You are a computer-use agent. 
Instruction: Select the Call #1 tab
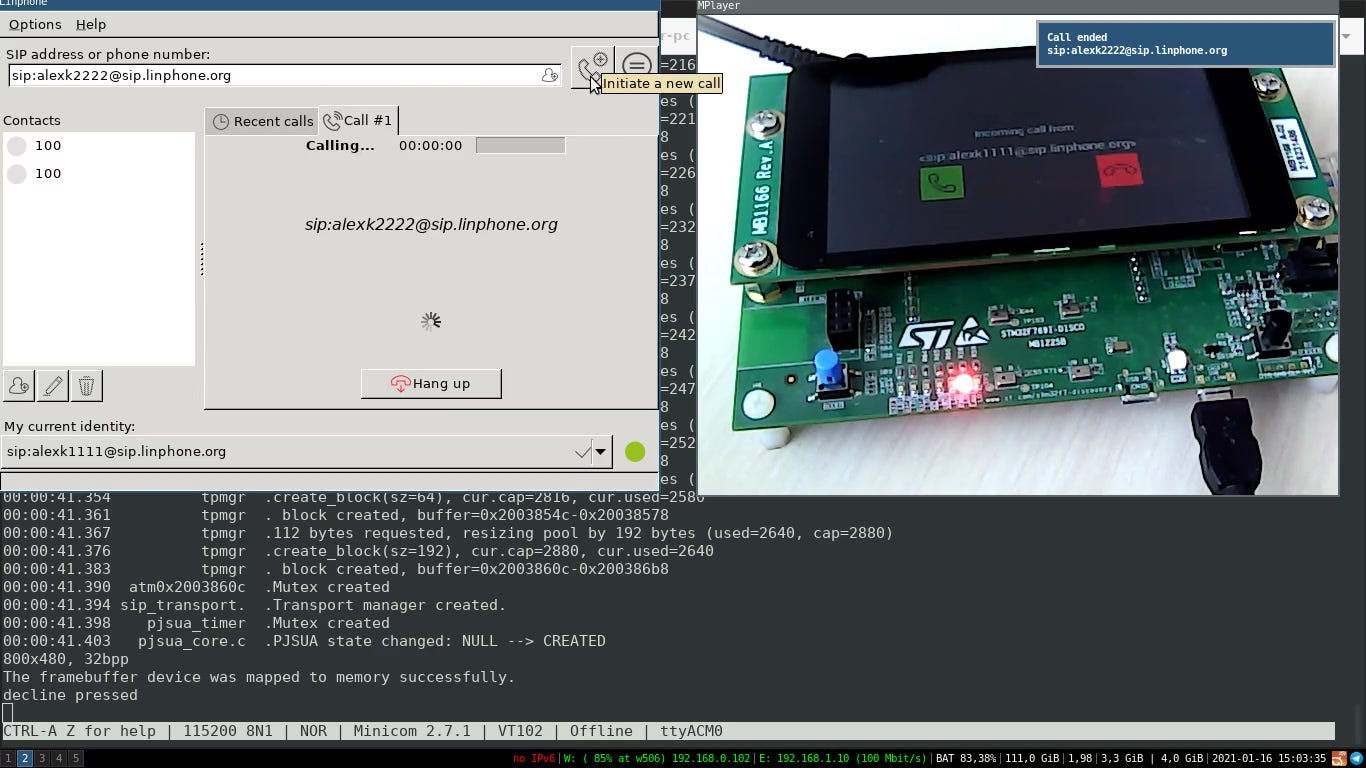pyautogui.click(x=358, y=120)
